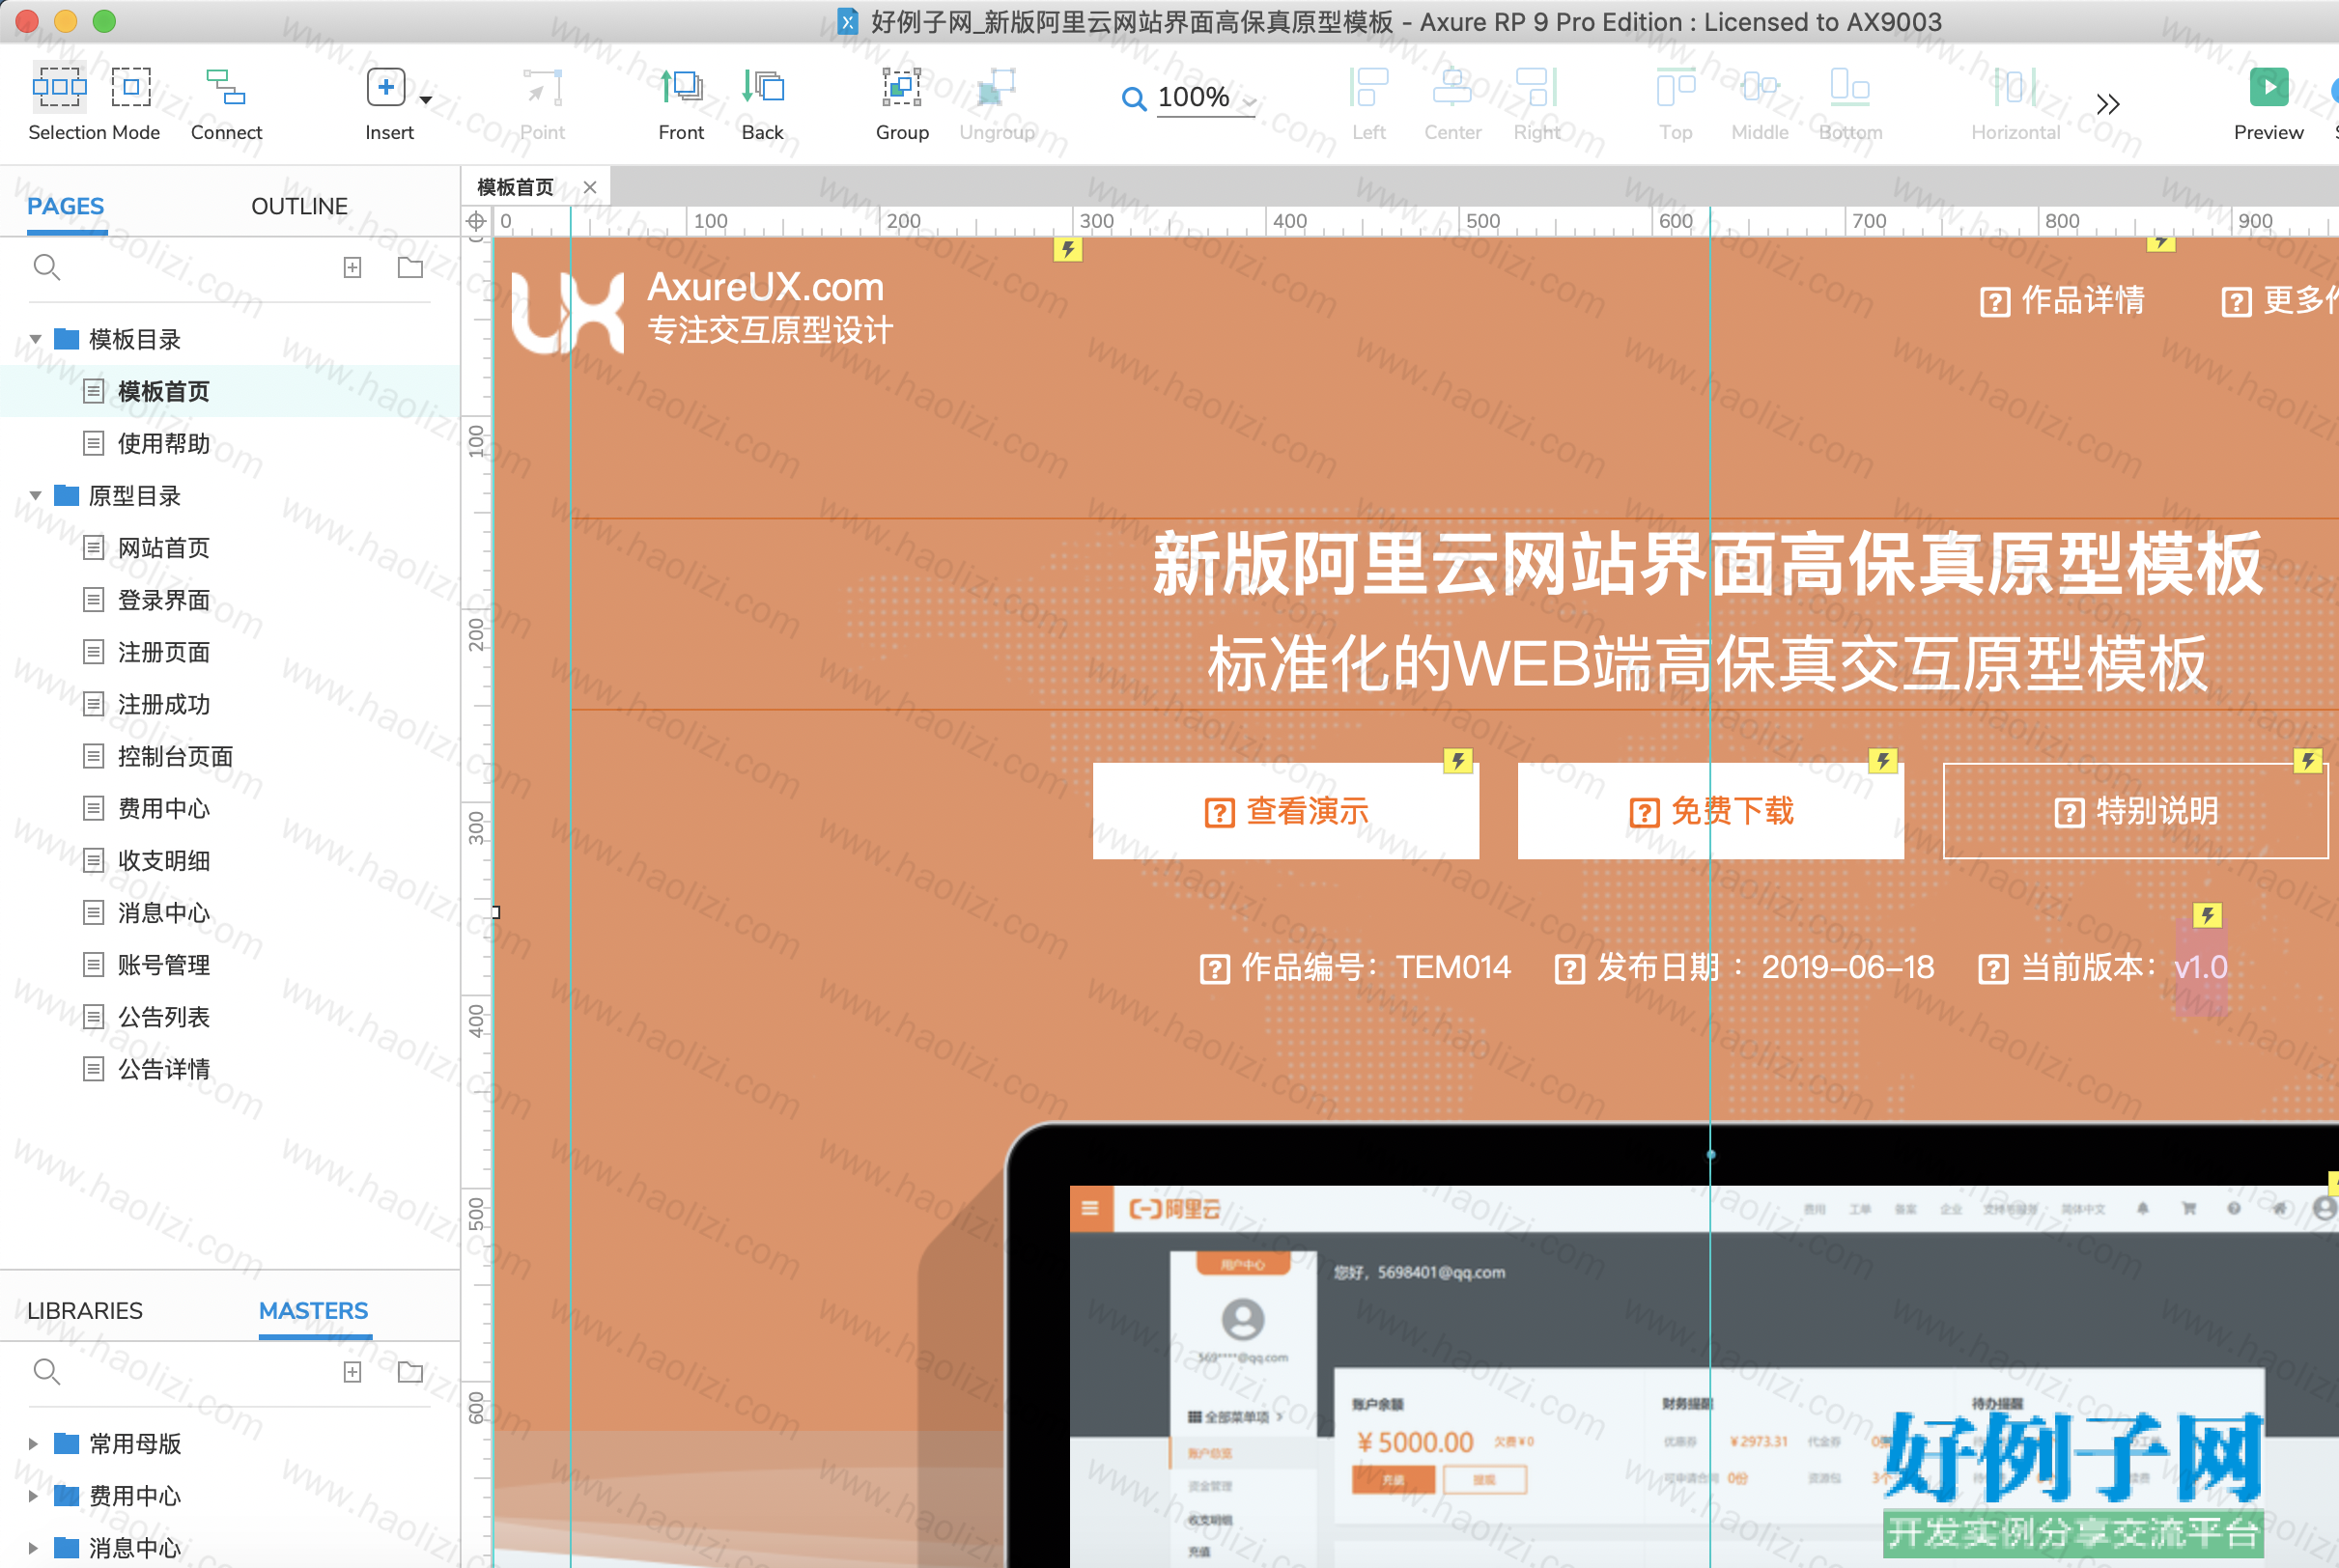Click the ruler origin crosshair icon
The image size is (2339, 1568).
(x=477, y=221)
